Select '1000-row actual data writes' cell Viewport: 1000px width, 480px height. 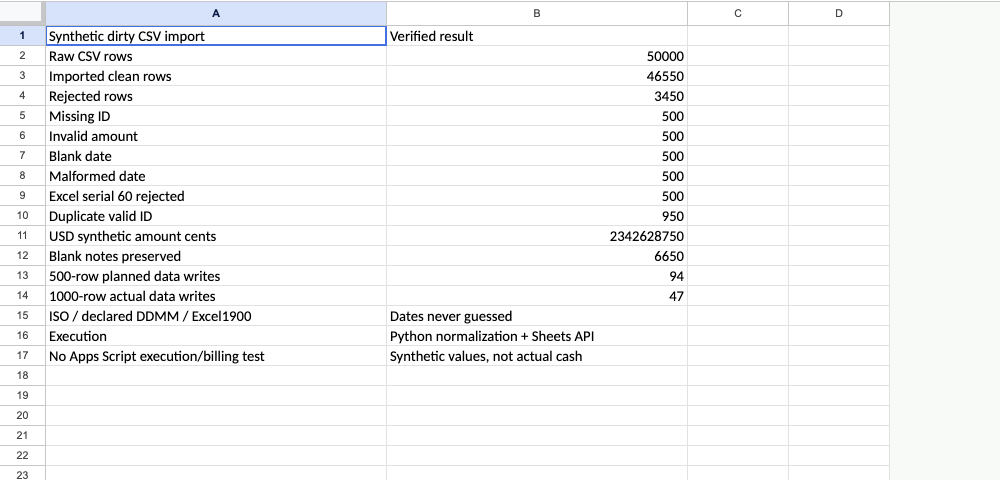pos(216,296)
